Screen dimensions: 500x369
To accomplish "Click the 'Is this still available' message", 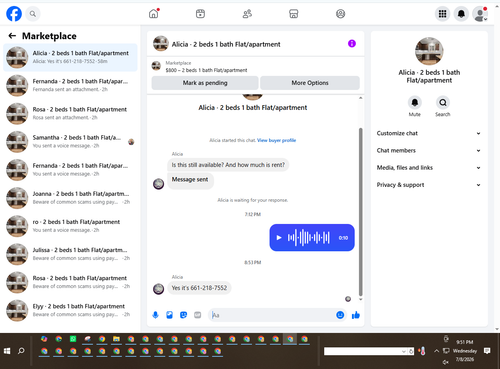I will pyautogui.click(x=228, y=165).
